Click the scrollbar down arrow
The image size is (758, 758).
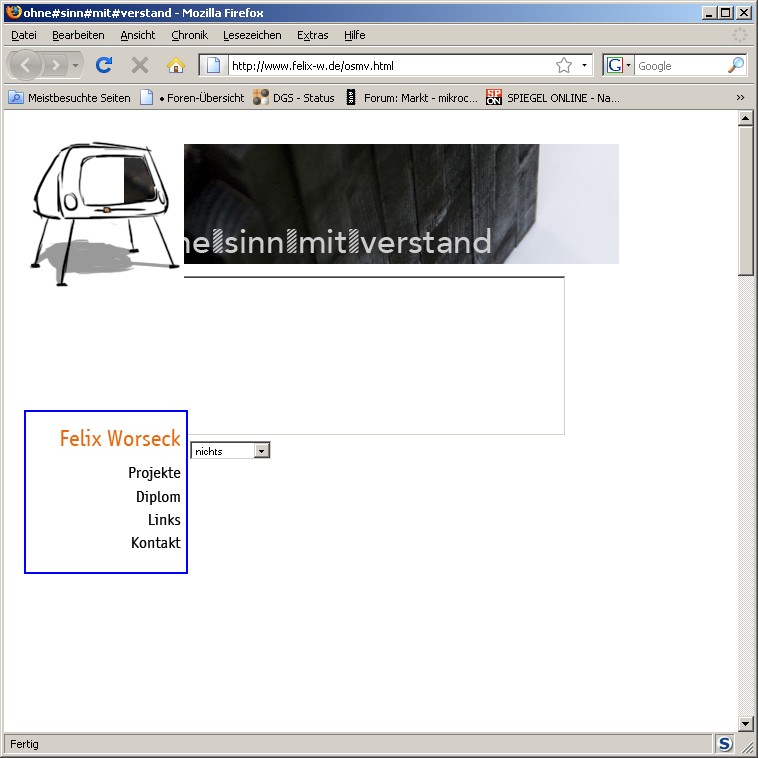(745, 724)
